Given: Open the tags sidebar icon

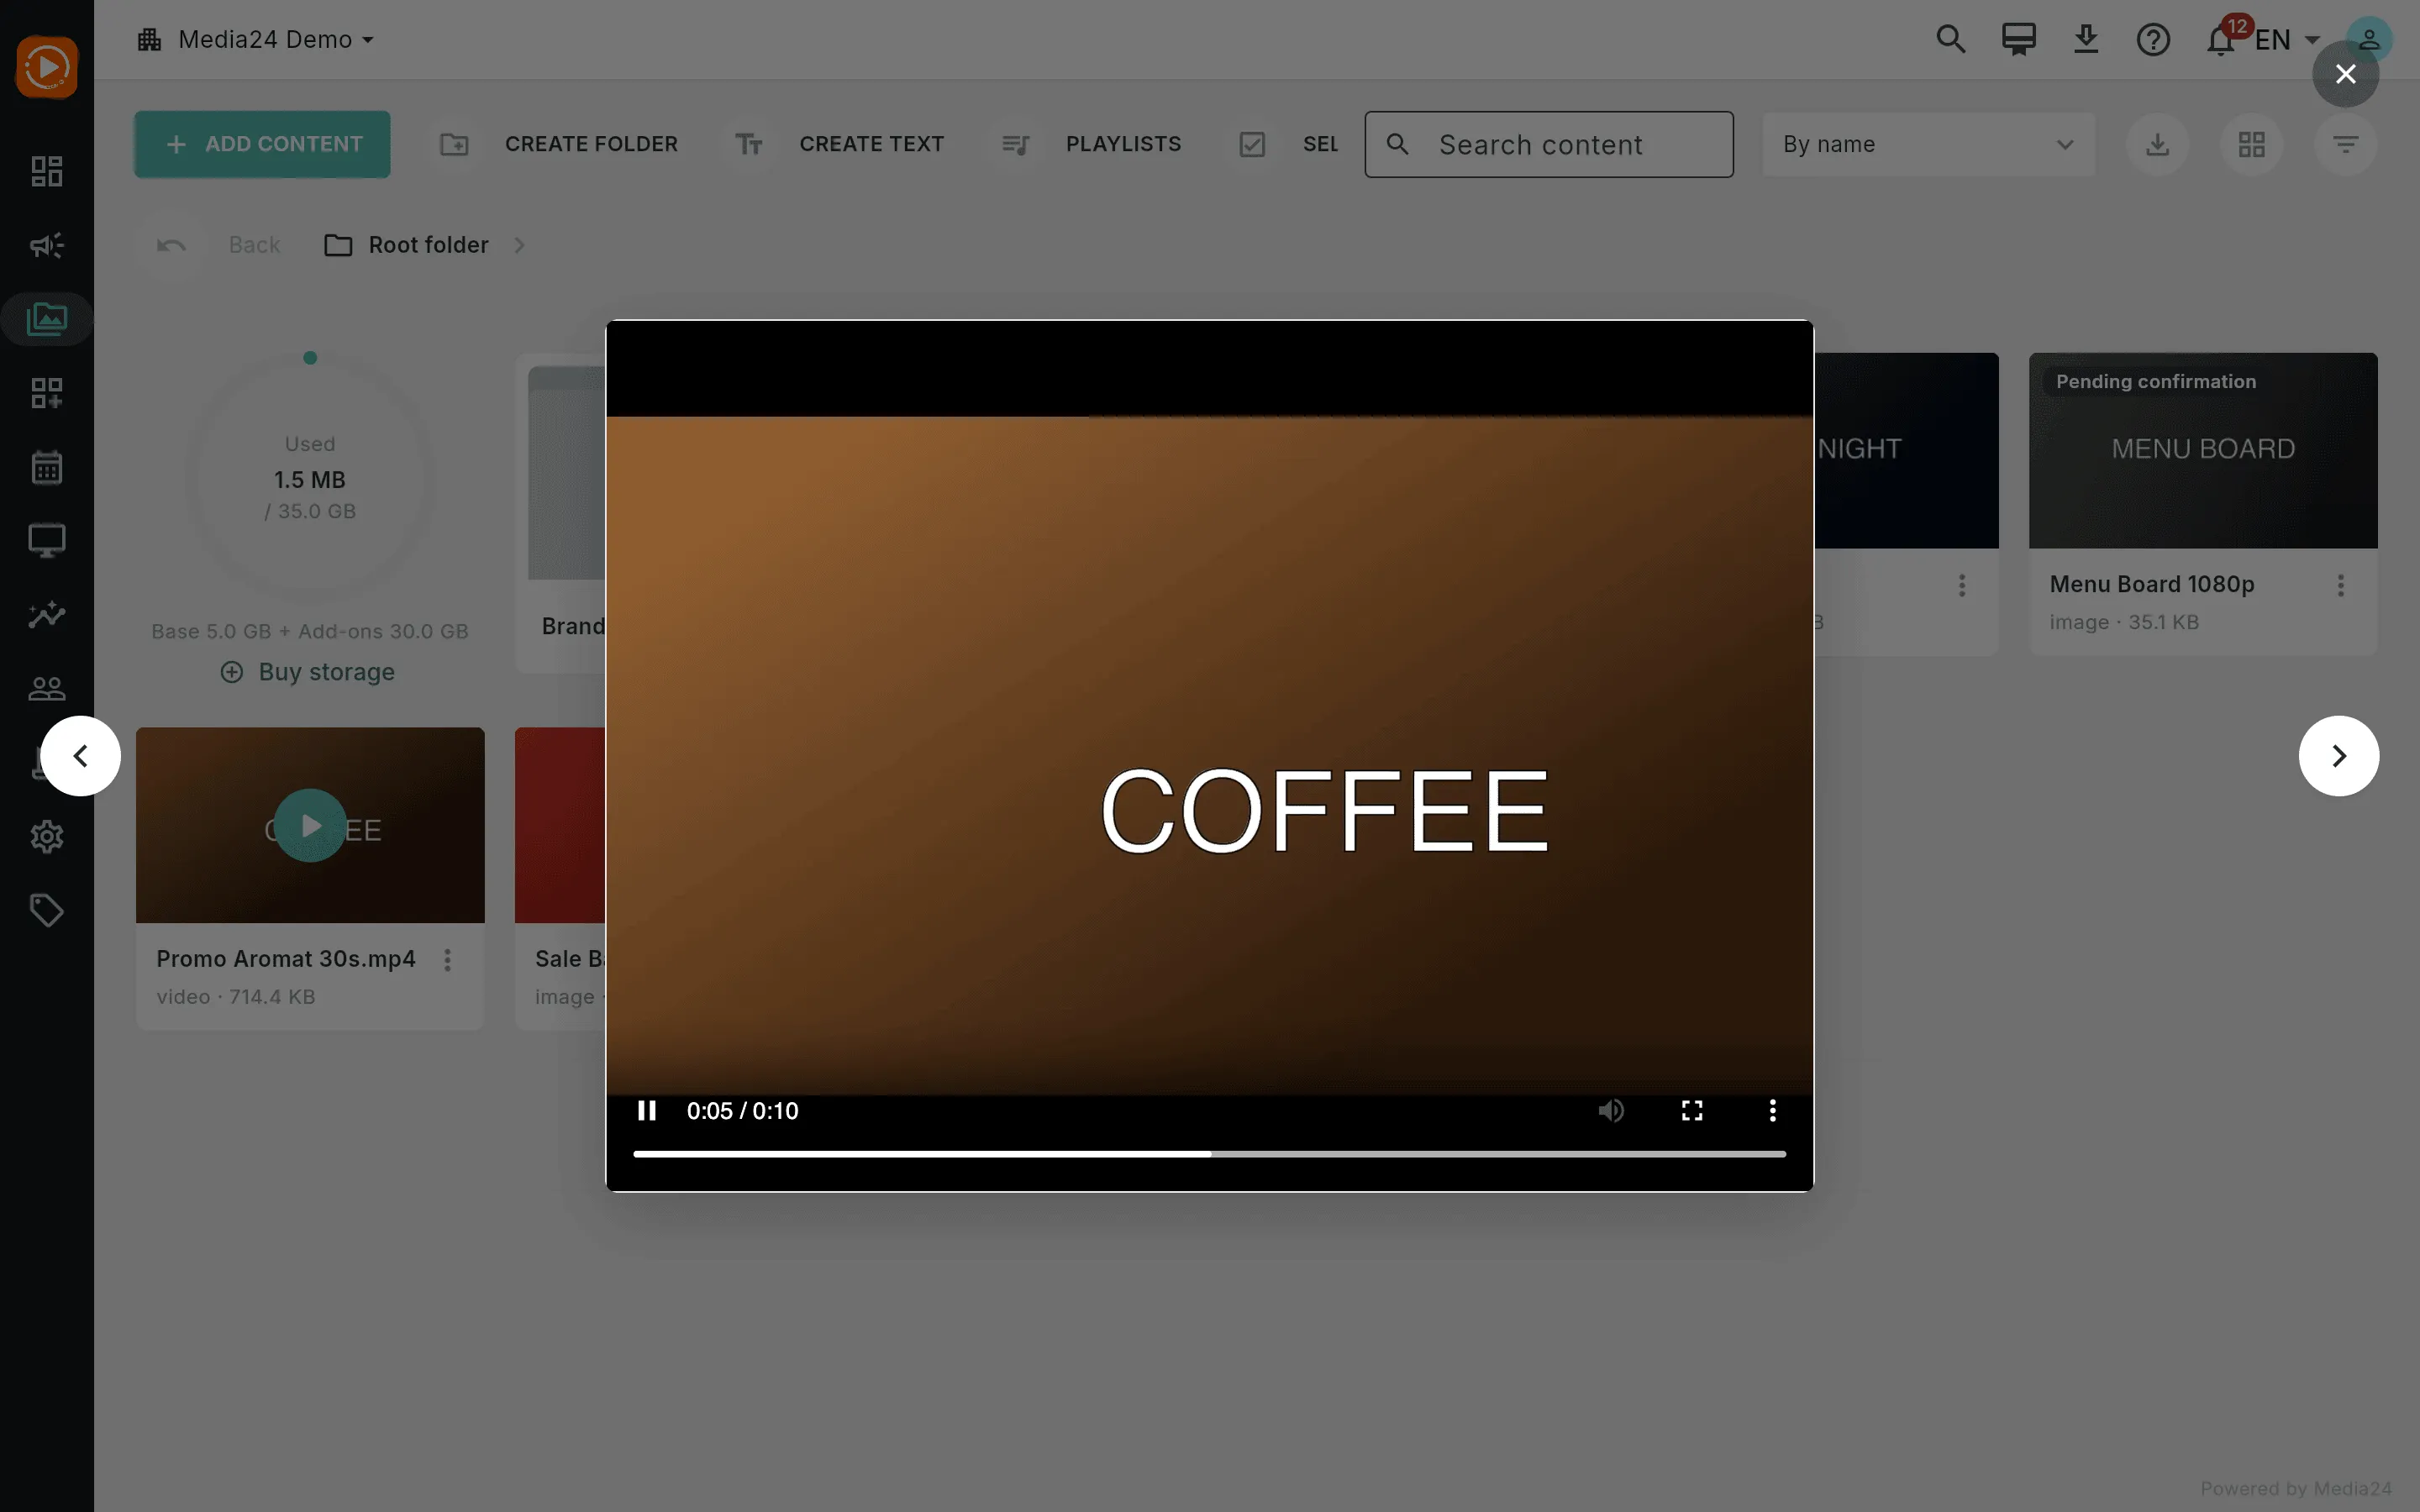Looking at the screenshot, I should 46,910.
